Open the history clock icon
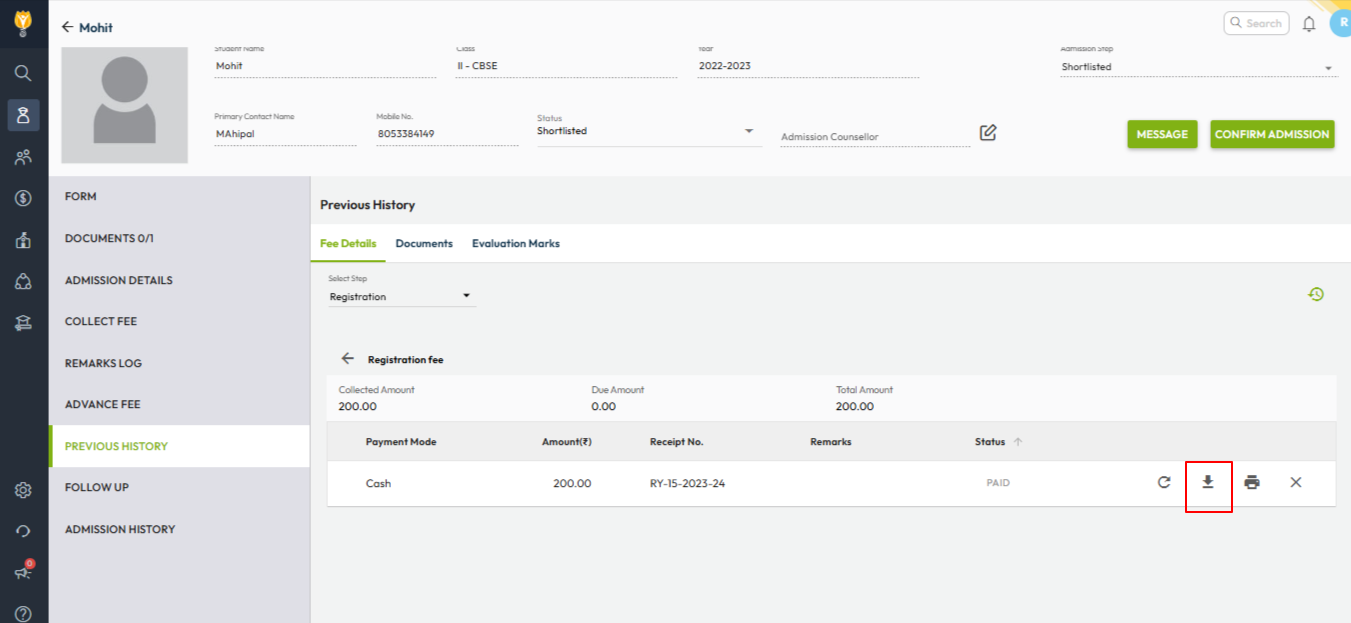 [x=1316, y=294]
